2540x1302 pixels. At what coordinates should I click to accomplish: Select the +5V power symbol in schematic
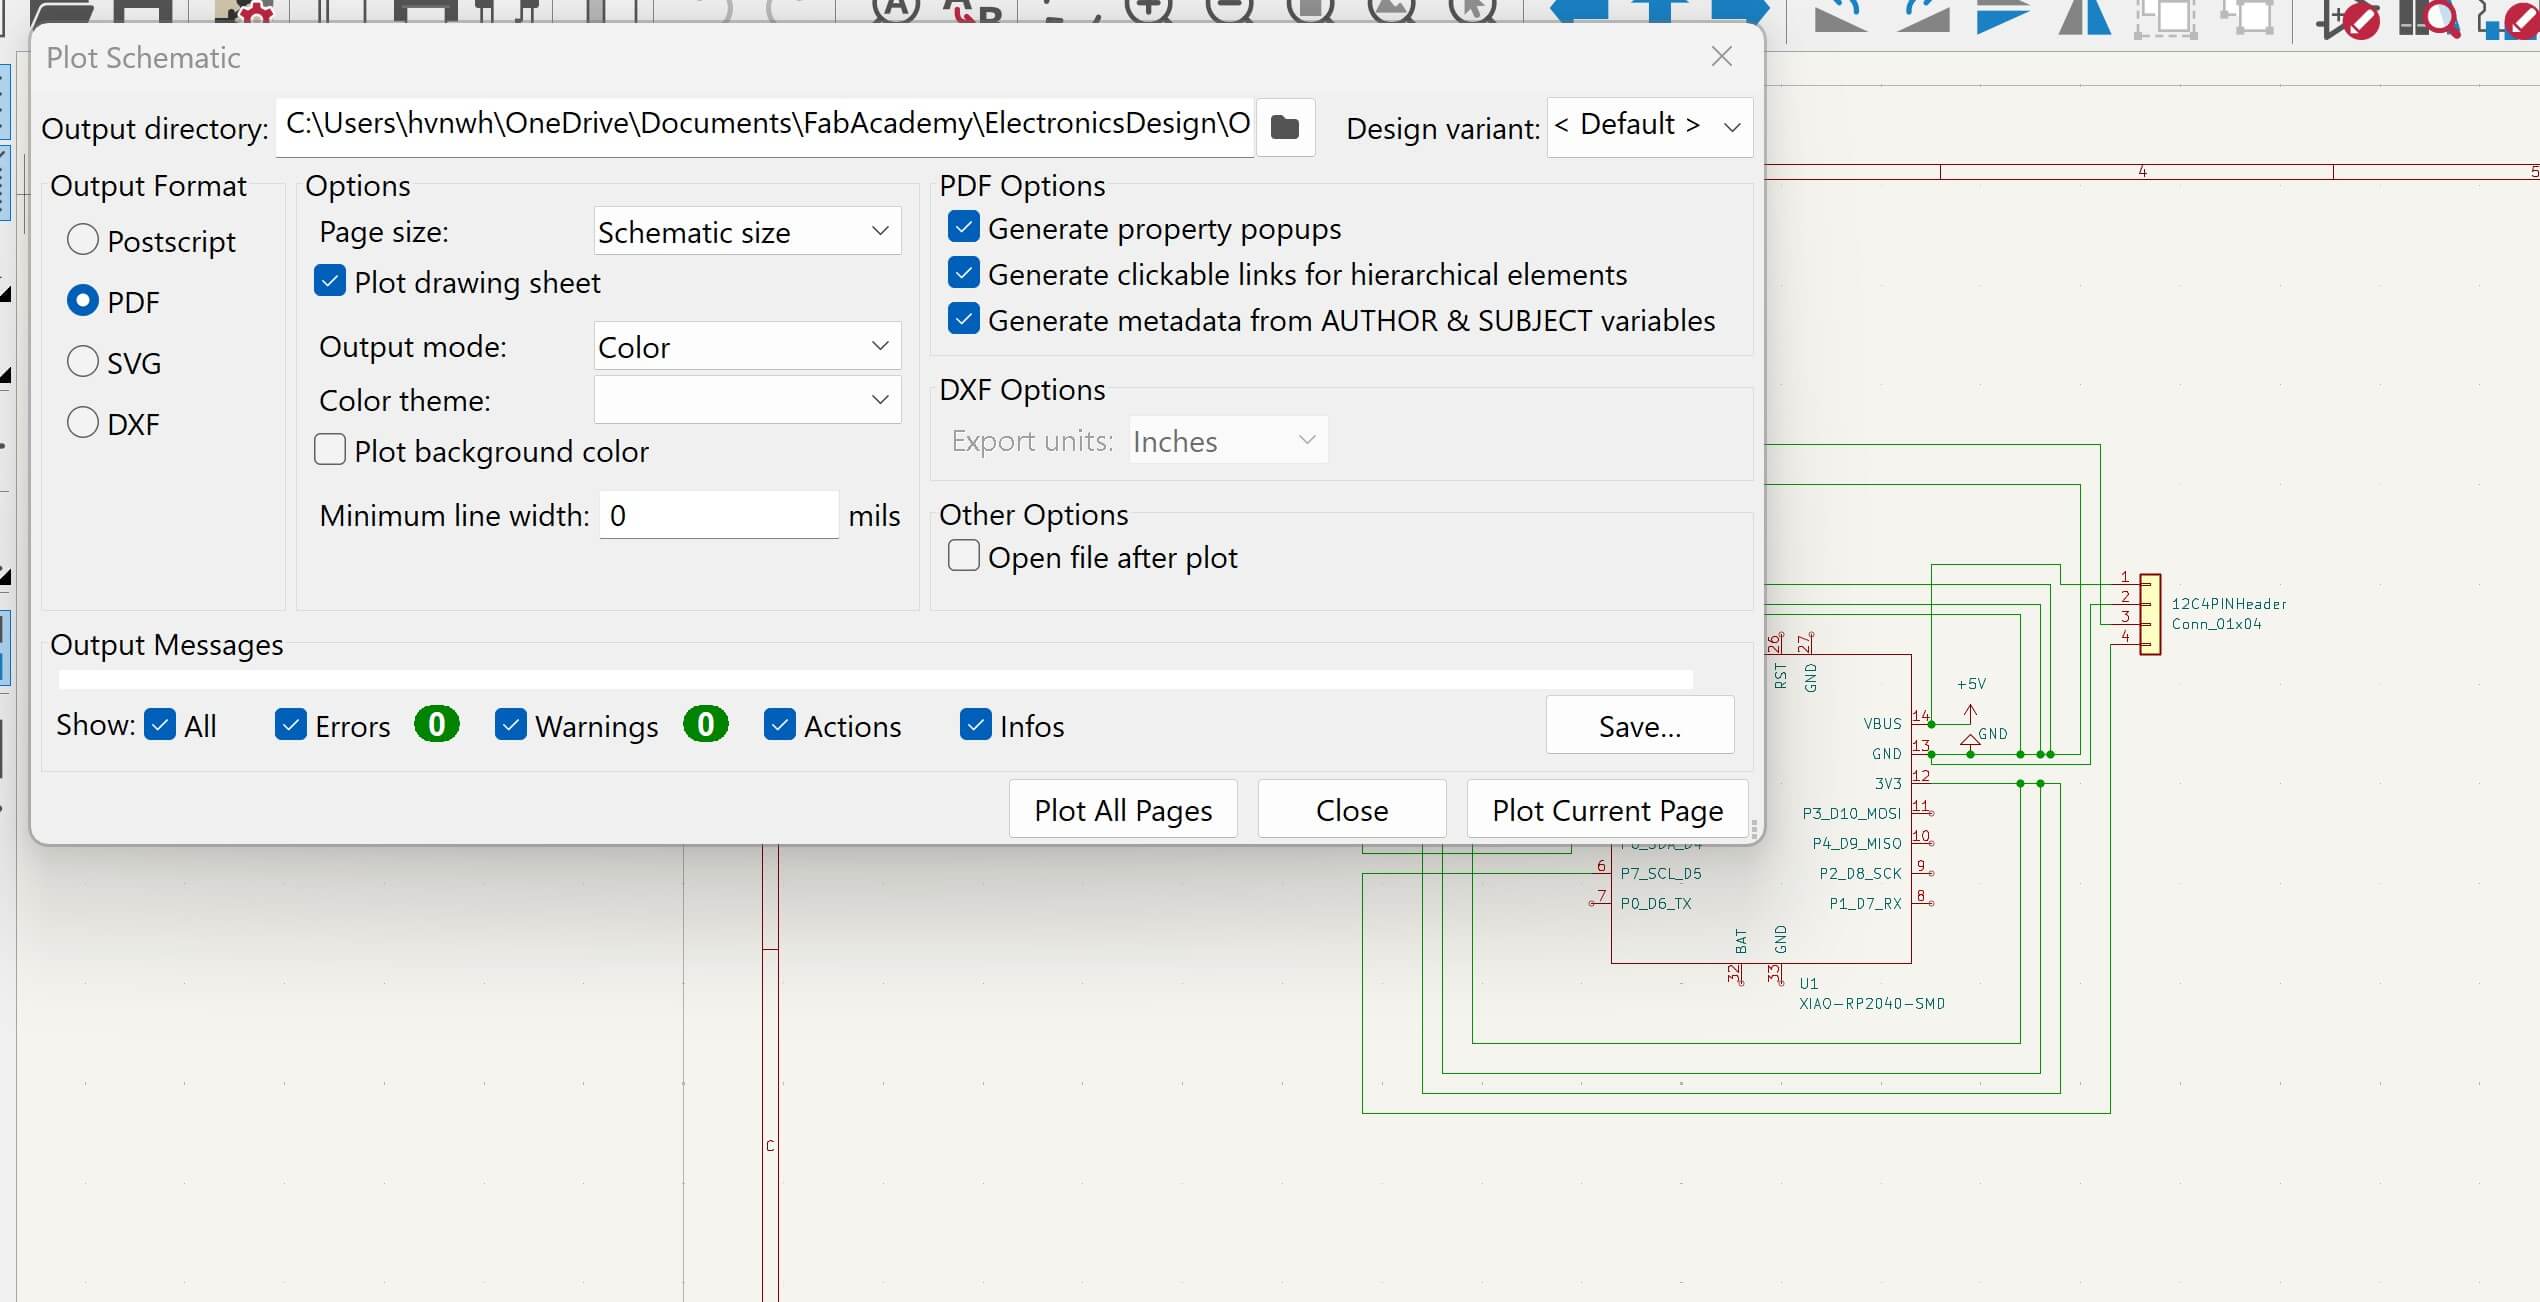point(1970,700)
